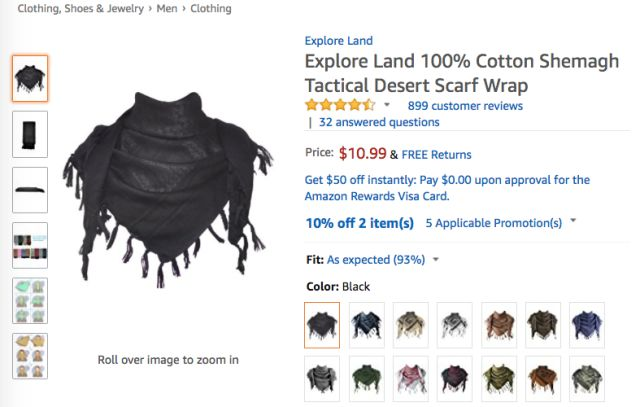Choose the navy blue scarf color swatch
The image size is (640, 407).
tap(587, 325)
